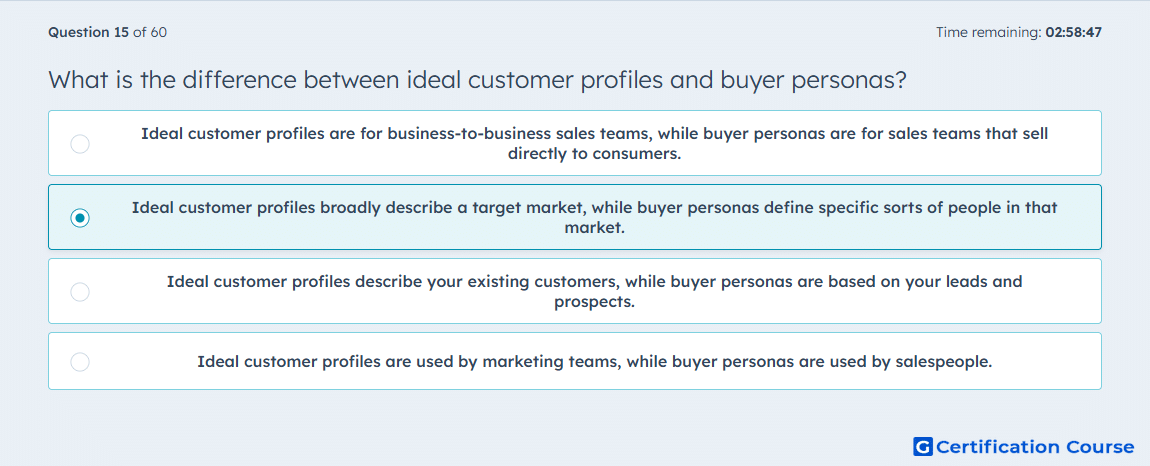
Task: Click the answer card about leads and prospects
Action: pos(575,291)
